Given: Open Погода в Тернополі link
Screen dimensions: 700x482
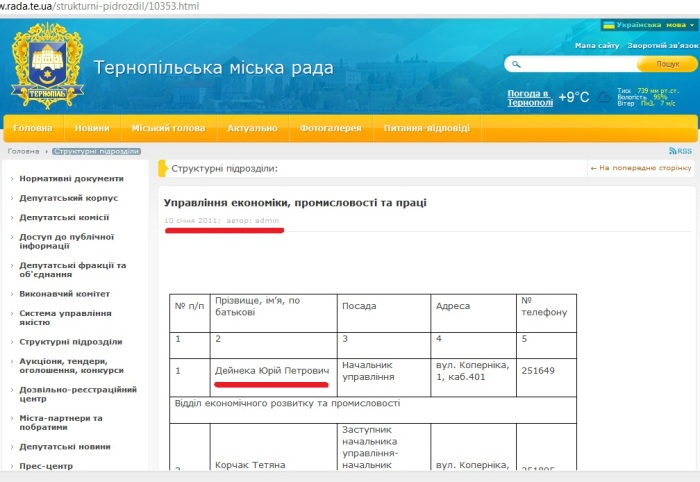Looking at the screenshot, I should pyautogui.click(x=530, y=98).
